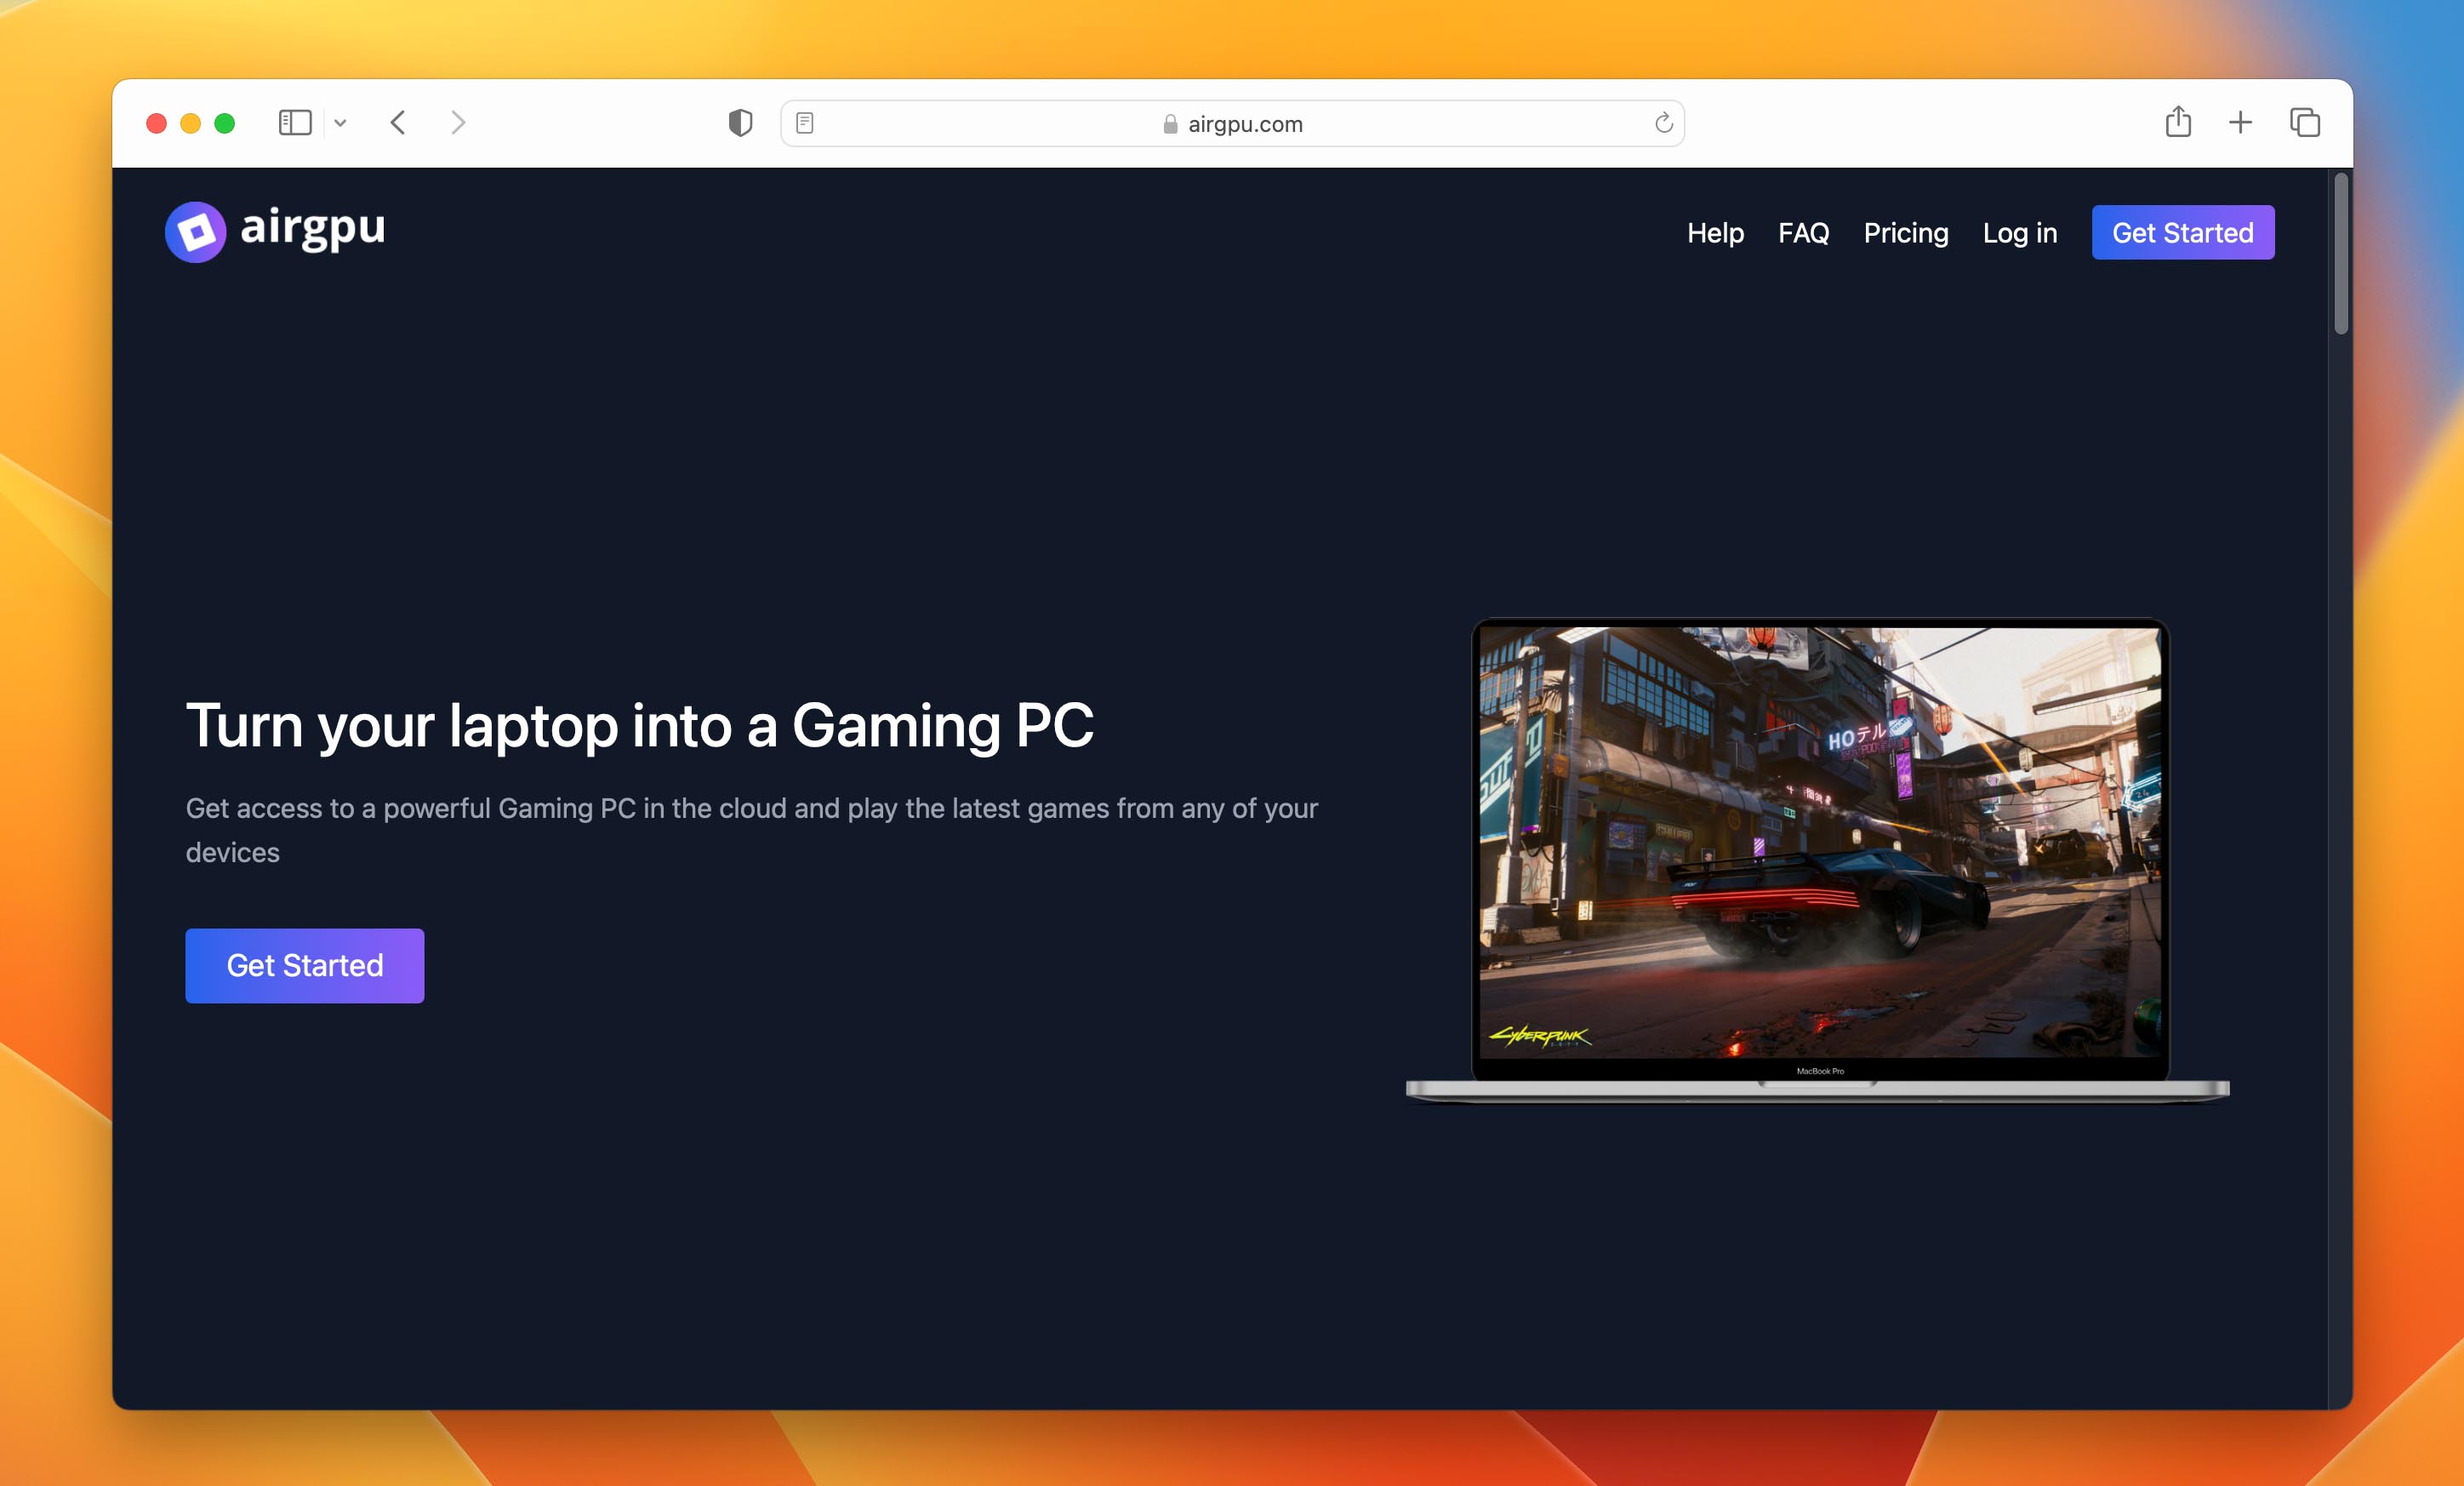Expand the sidebar tab group chevron
2464x1486 pixels.
click(x=340, y=123)
